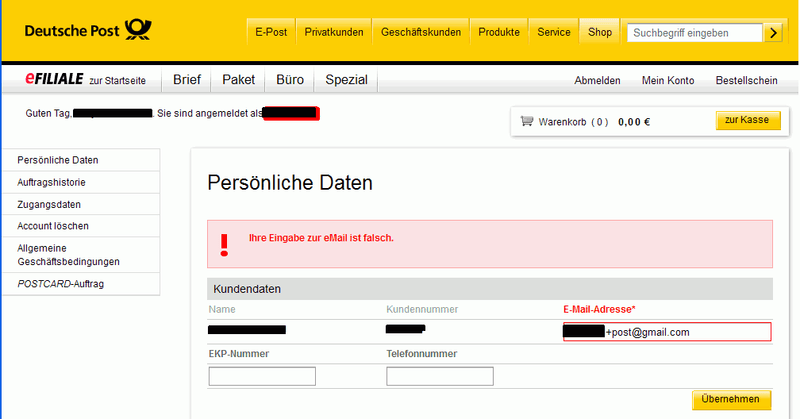Click the E-Mail-Adresse input field

point(667,332)
